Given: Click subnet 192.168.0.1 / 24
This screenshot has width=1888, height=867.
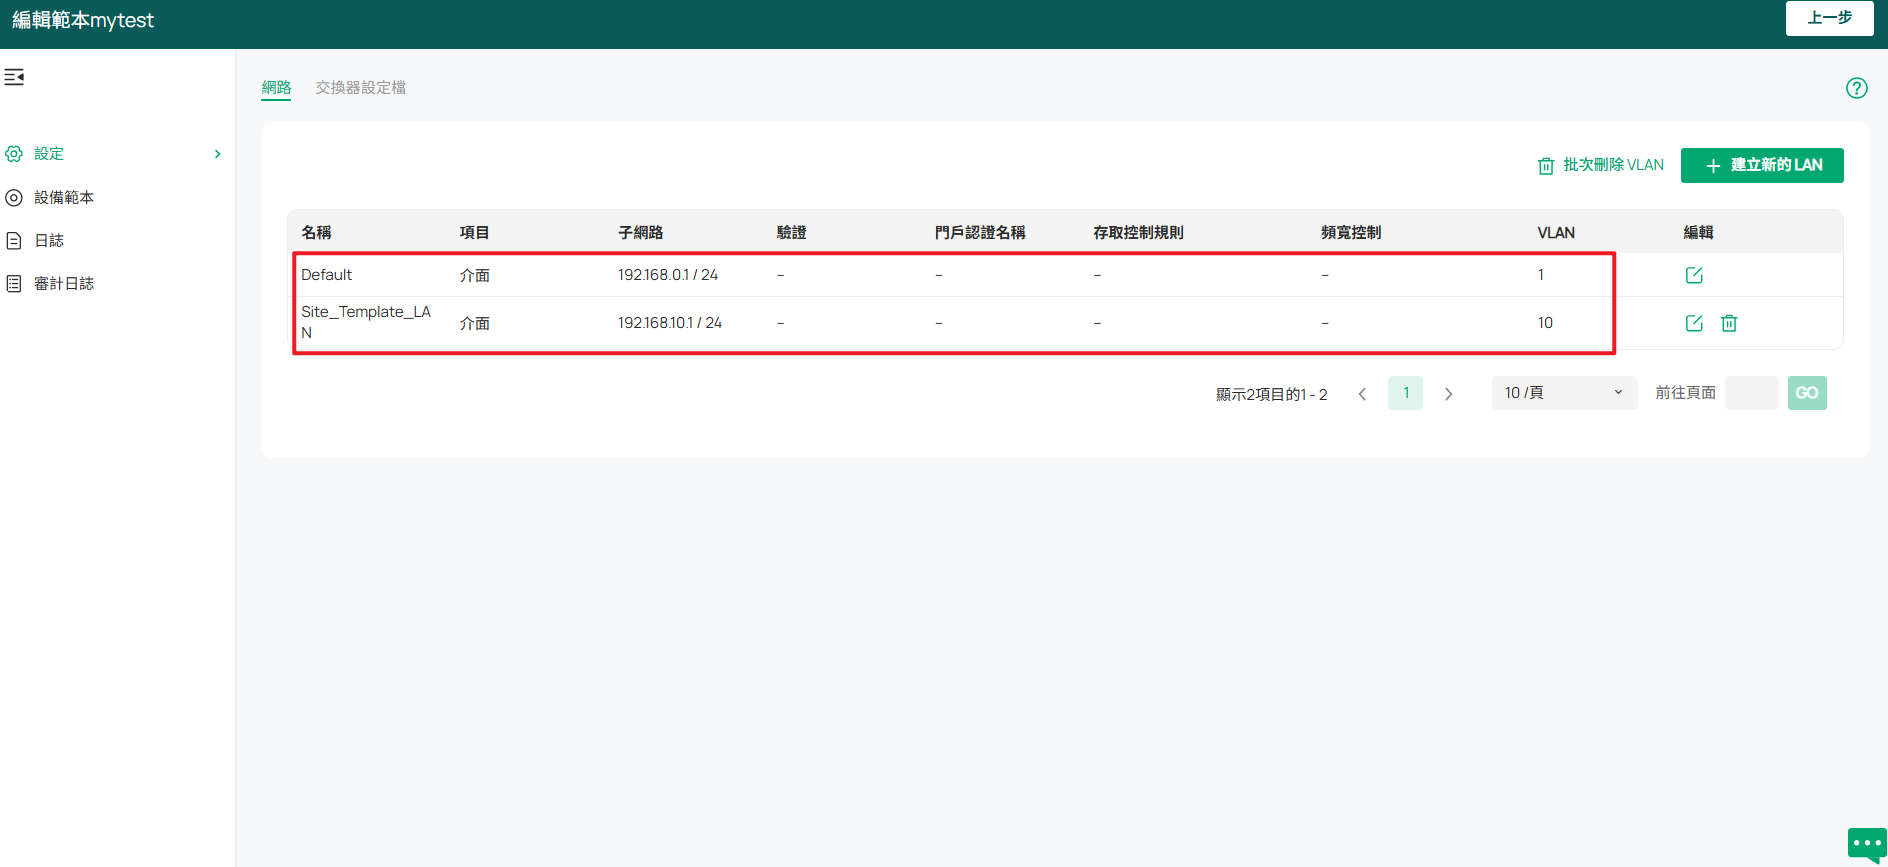Looking at the screenshot, I should 668,275.
